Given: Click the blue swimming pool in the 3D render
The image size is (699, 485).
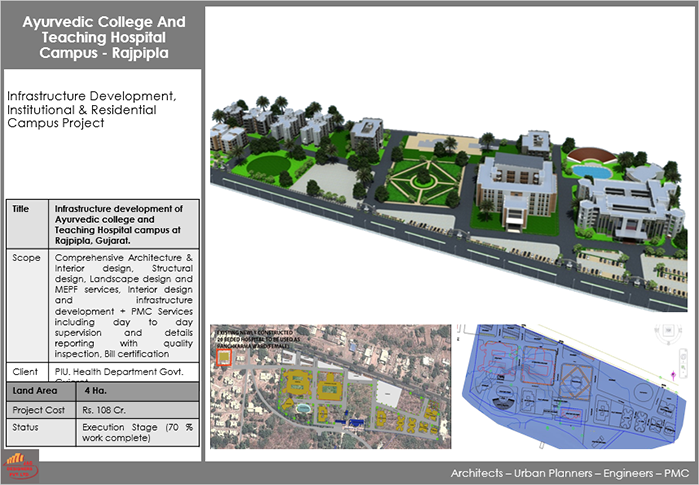Looking at the screenshot, I should [x=591, y=172].
